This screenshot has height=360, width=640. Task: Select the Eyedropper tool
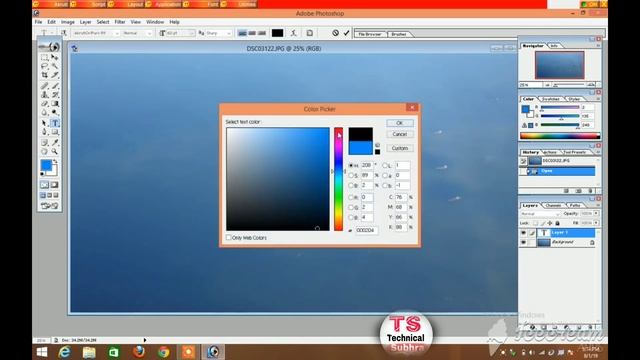click(x=55, y=142)
